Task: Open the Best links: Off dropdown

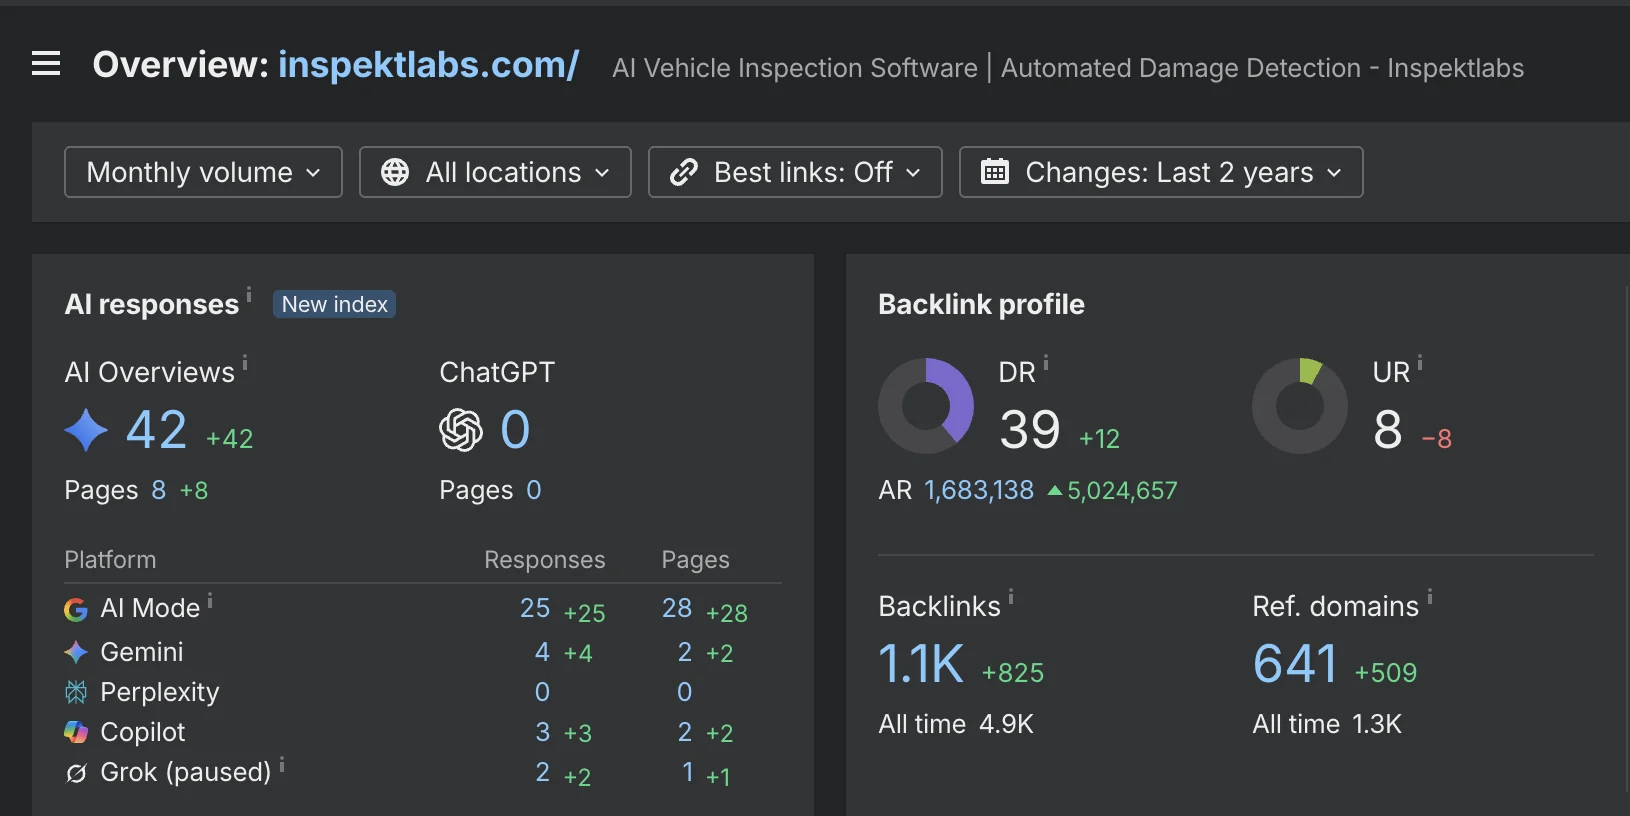Action: pos(795,172)
